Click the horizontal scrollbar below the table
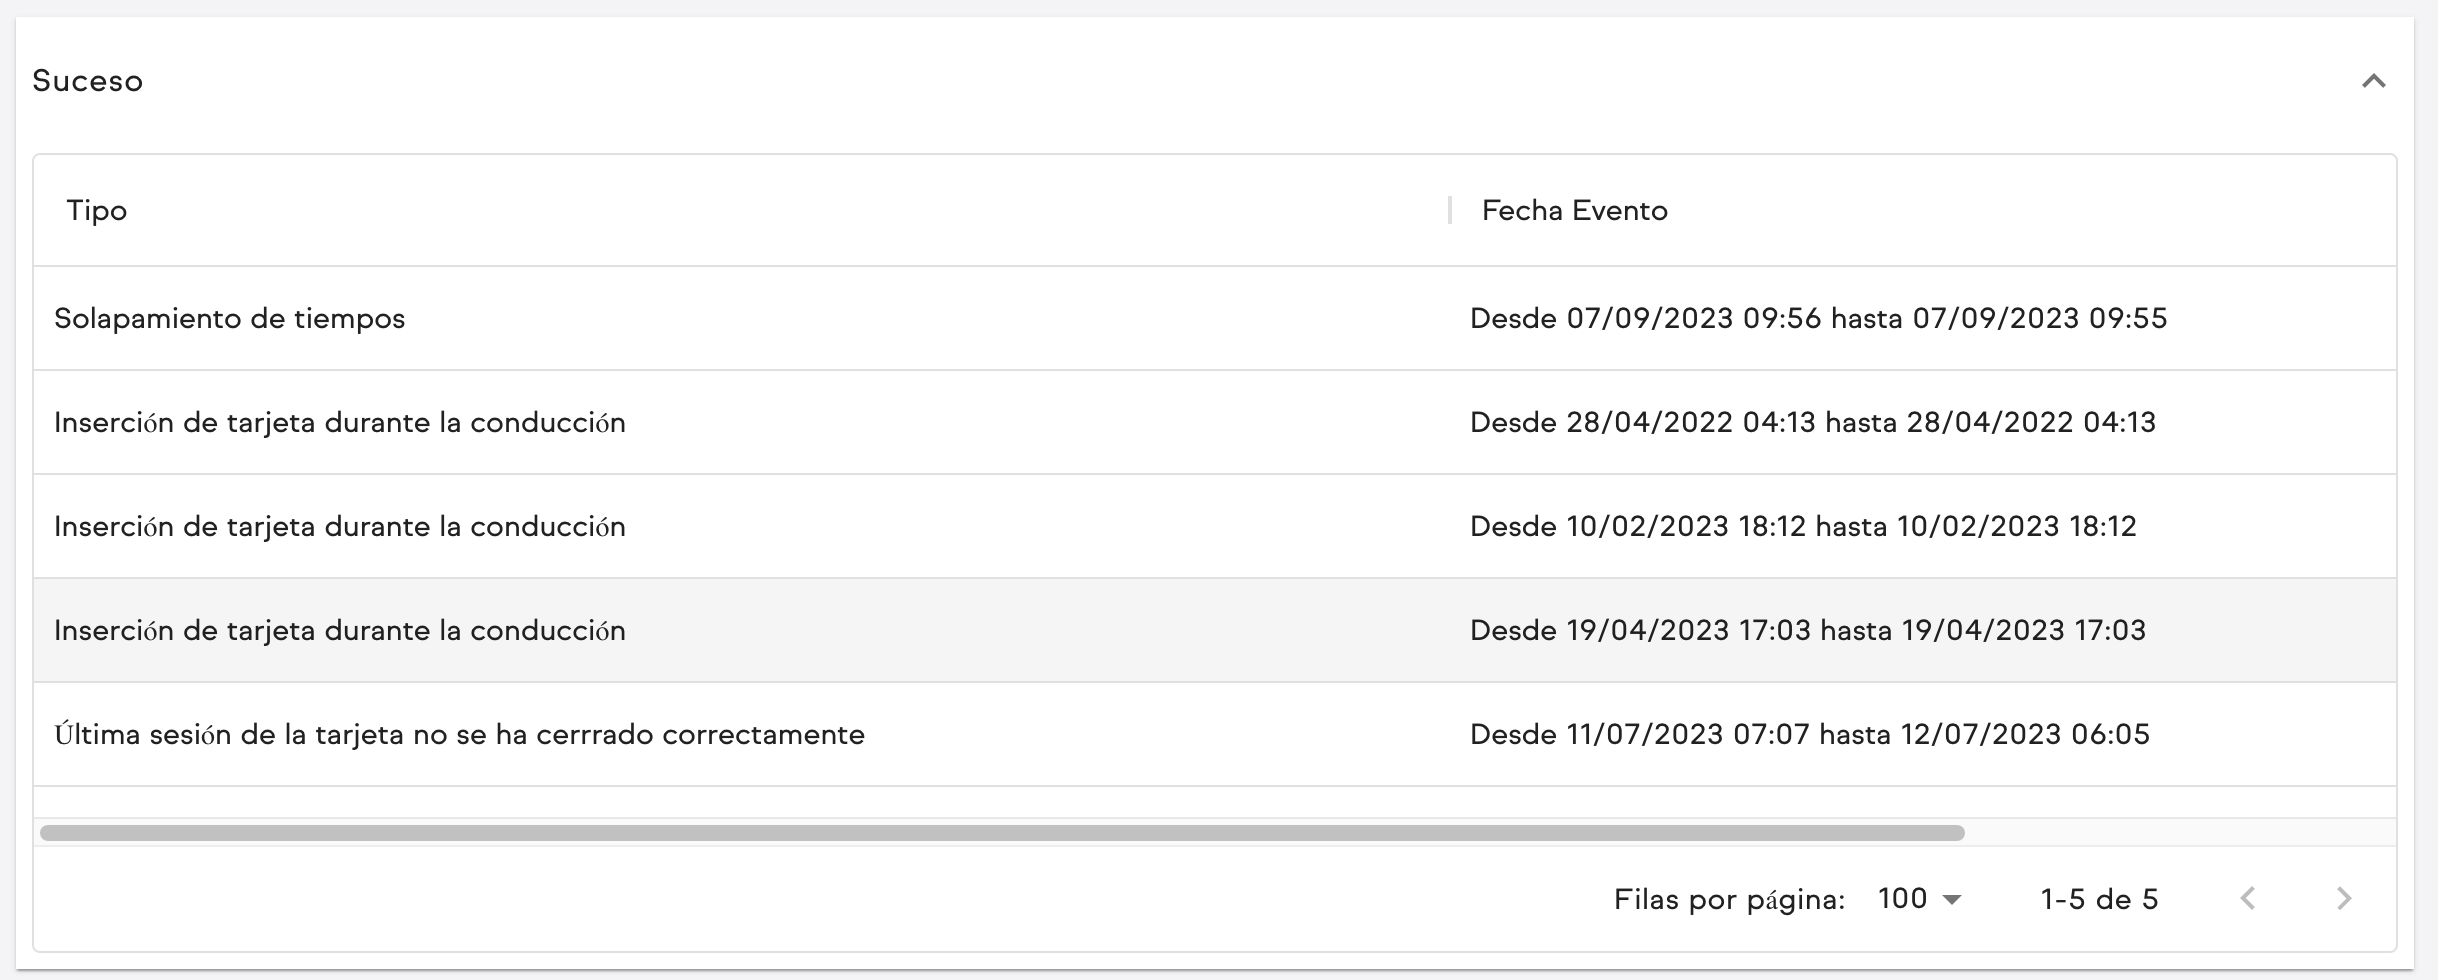2438x980 pixels. [1000, 830]
